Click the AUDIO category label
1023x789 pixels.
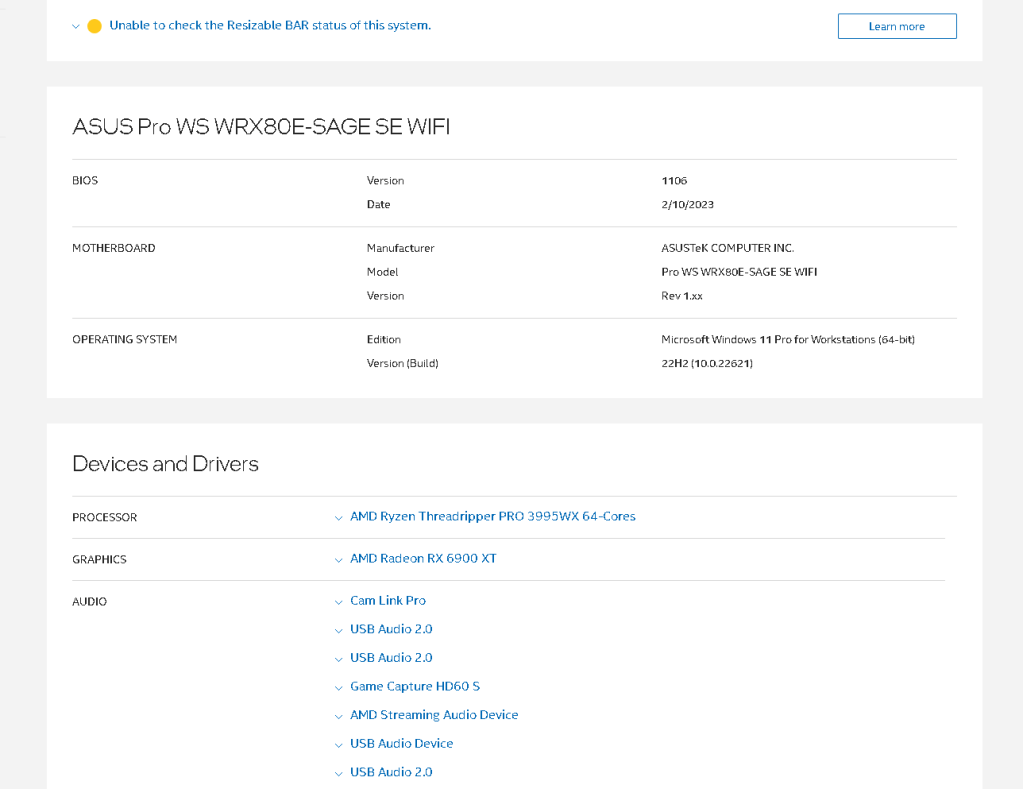click(89, 602)
